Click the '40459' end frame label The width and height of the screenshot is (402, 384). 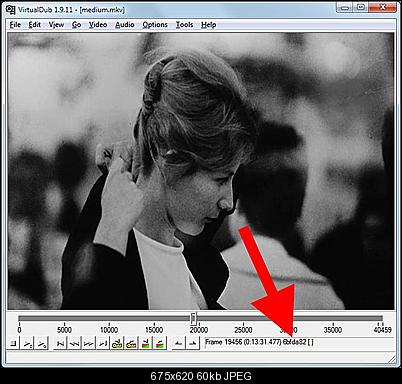pos(382,330)
